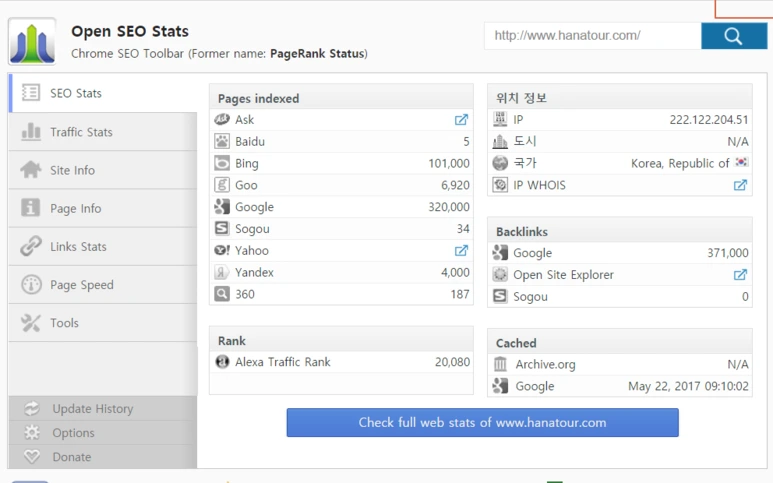Click the Update History refresh icon

(32, 409)
